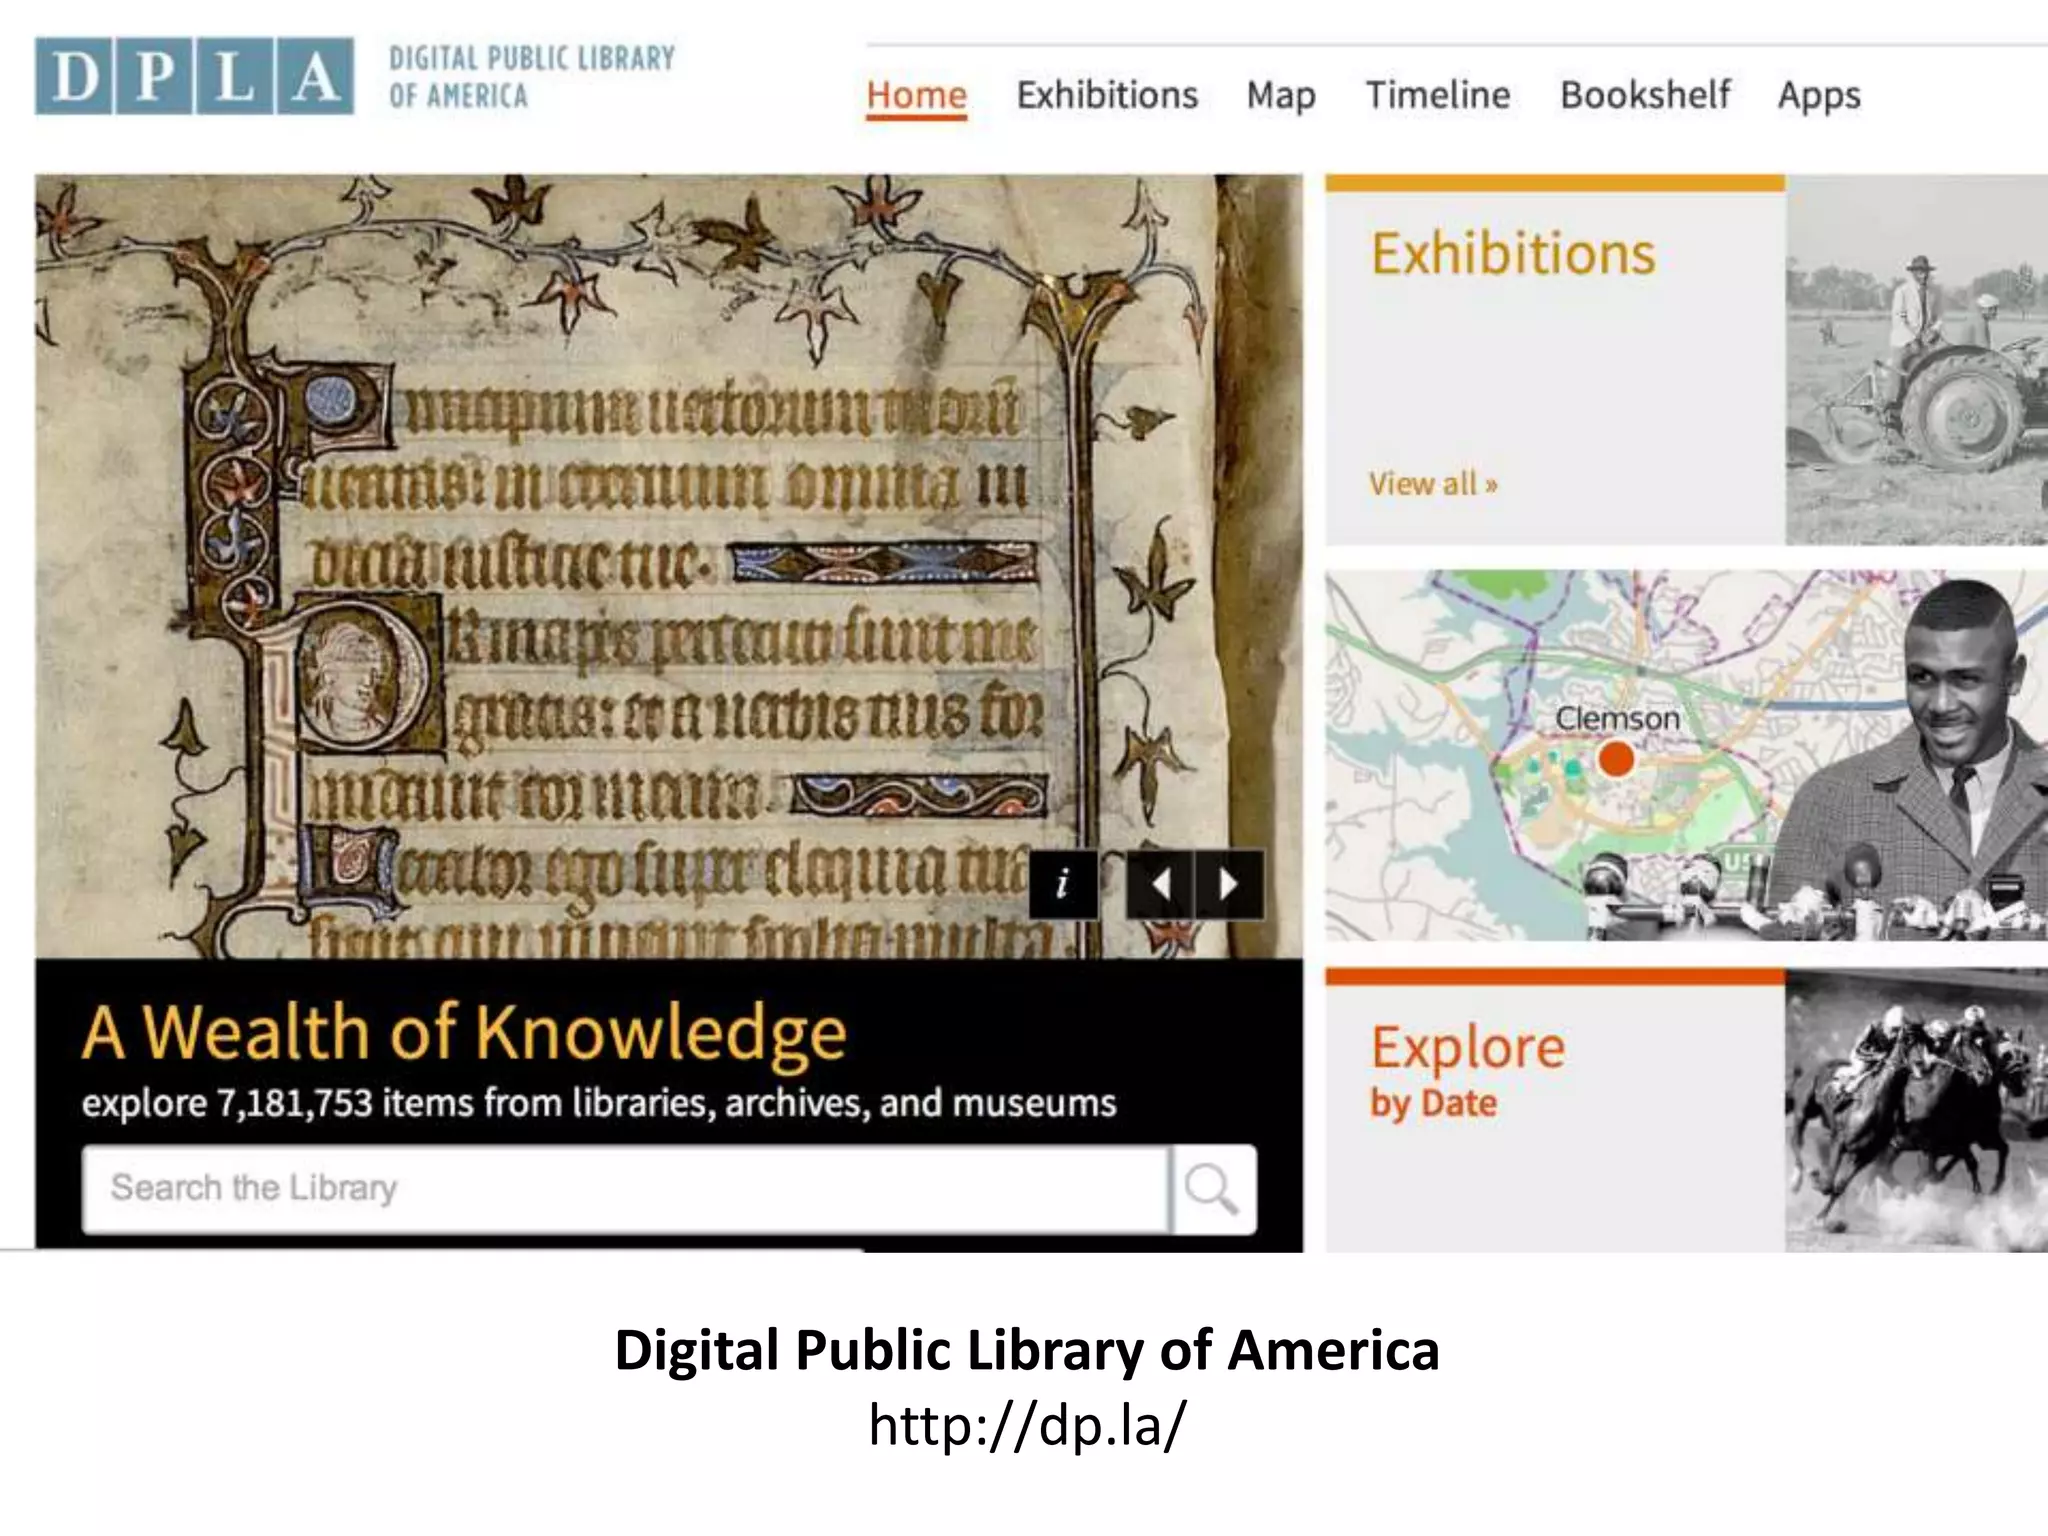Click into the Search the Library field

click(x=625, y=1189)
